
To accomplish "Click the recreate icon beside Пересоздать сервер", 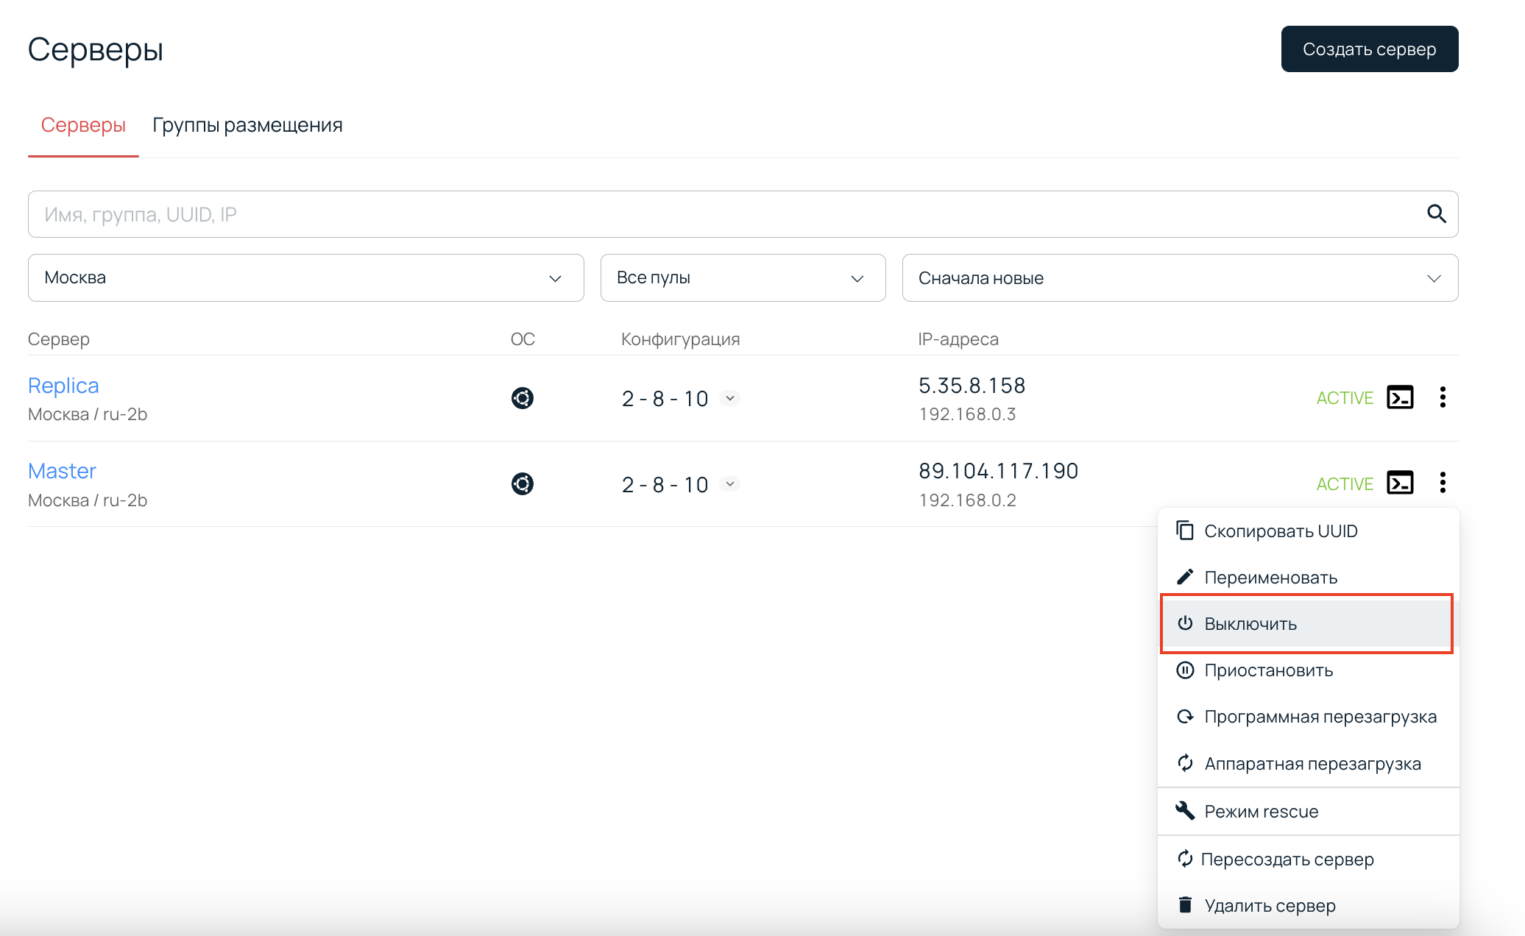I will [1185, 859].
